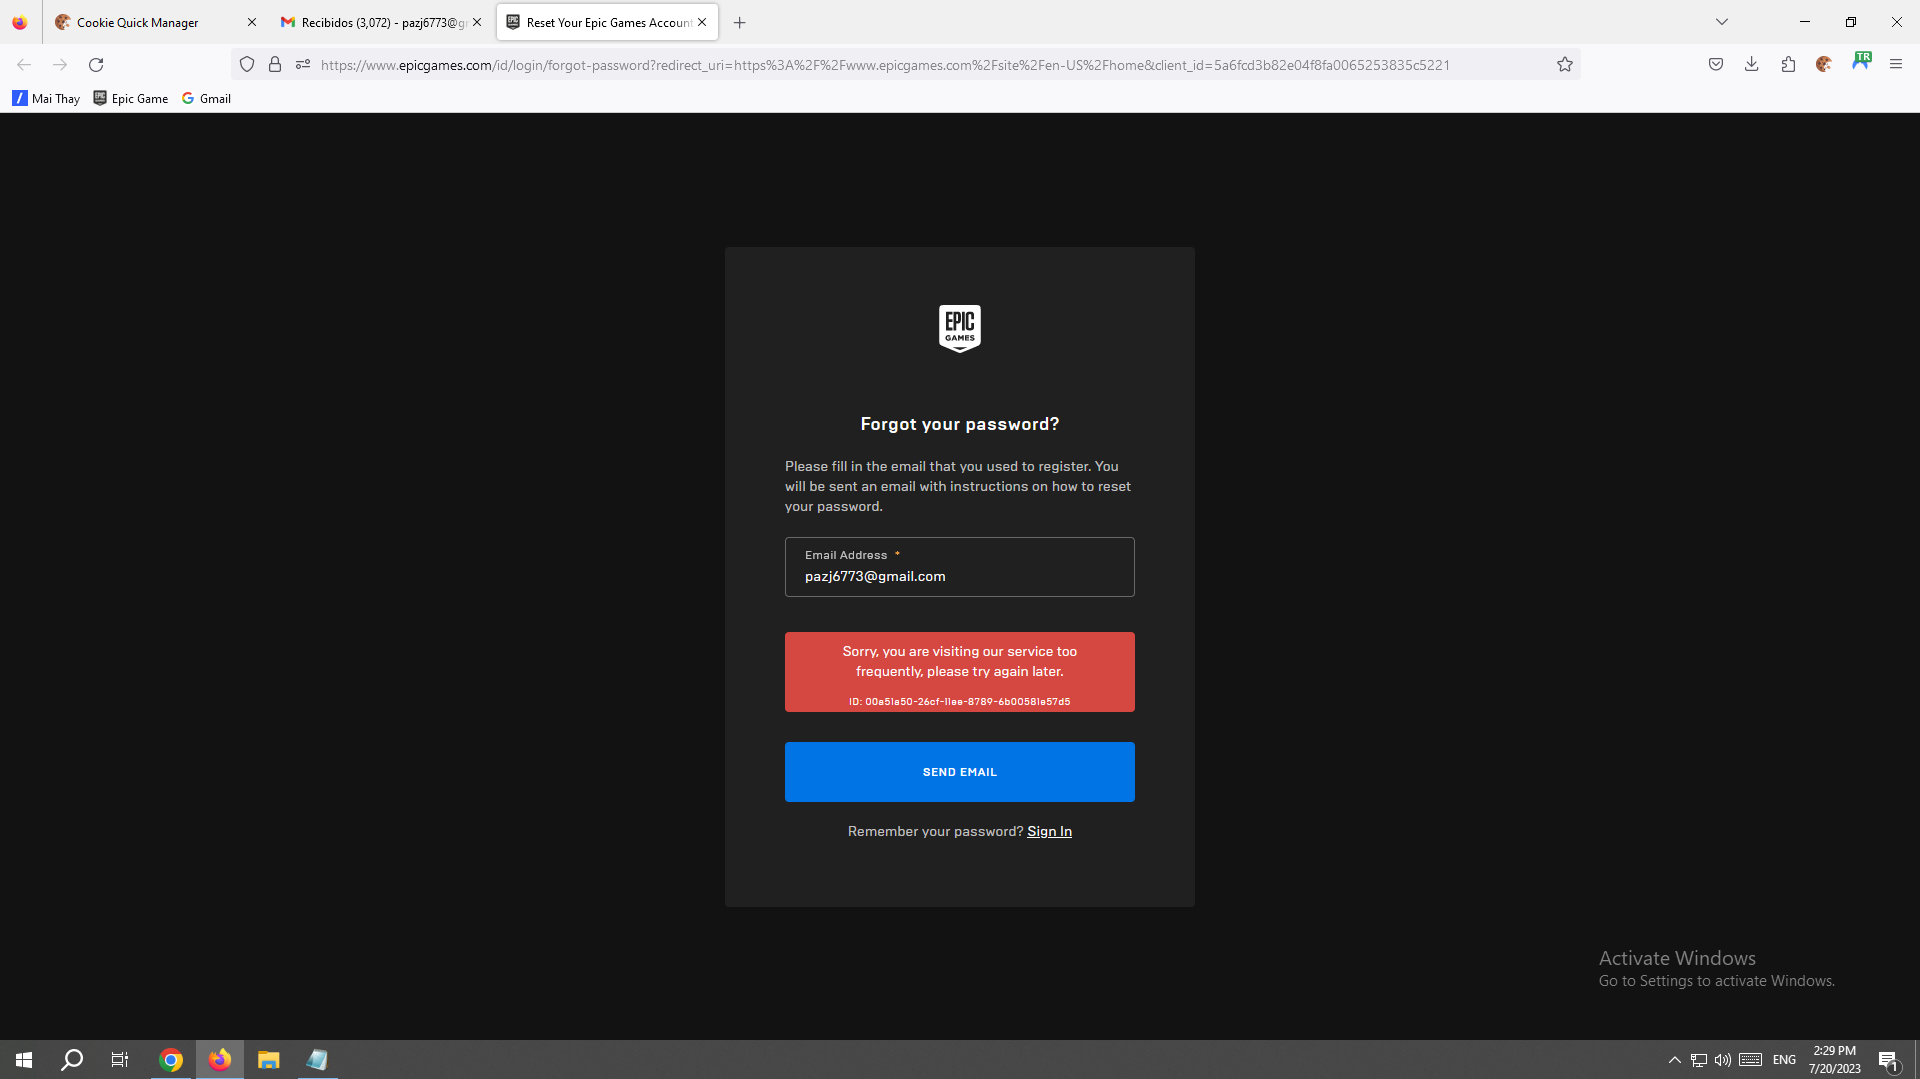Image resolution: width=1920 pixels, height=1079 pixels.
Task: Focus the Email Address input field
Action: pos(959,567)
